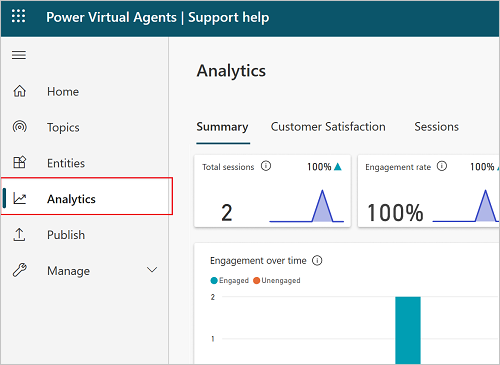Click the Support help bot name

tap(229, 17)
